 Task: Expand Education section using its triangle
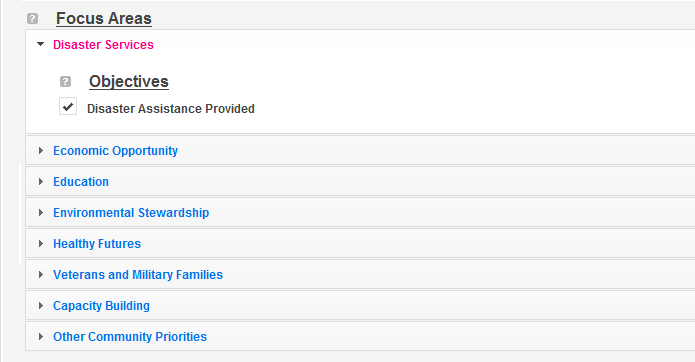click(41, 182)
